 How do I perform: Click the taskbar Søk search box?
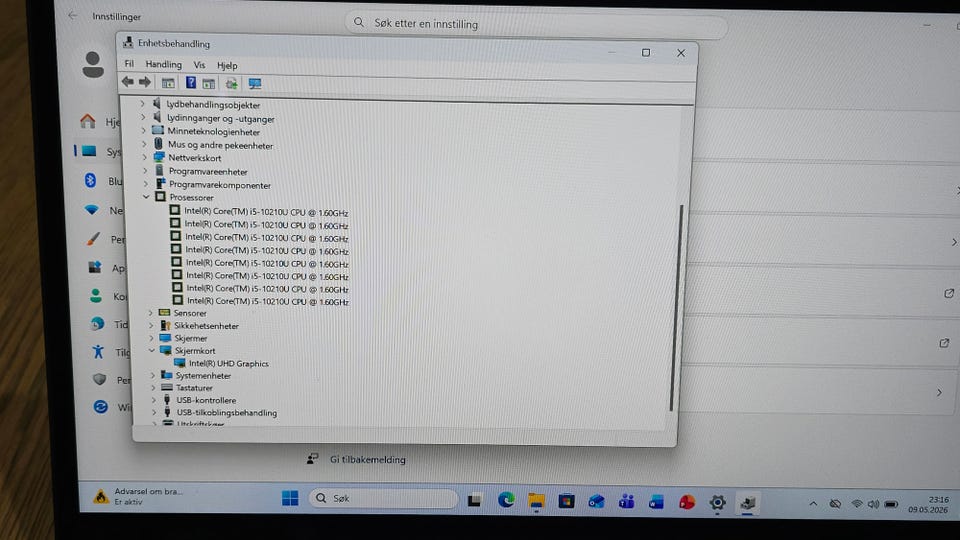click(384, 498)
